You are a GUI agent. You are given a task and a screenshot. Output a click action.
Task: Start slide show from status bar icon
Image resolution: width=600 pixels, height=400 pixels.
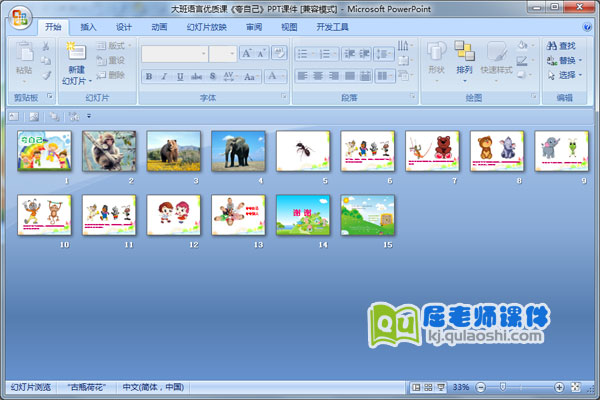440,387
